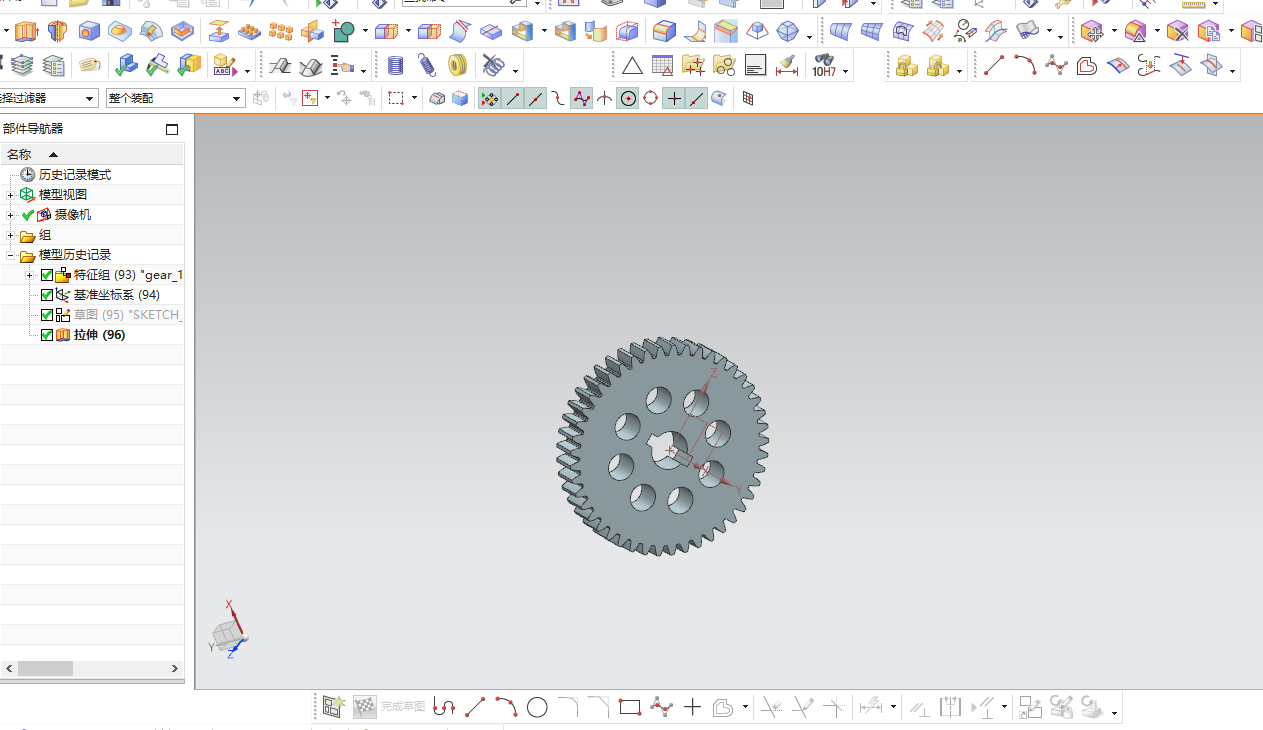Click the label tag icon

(90, 66)
